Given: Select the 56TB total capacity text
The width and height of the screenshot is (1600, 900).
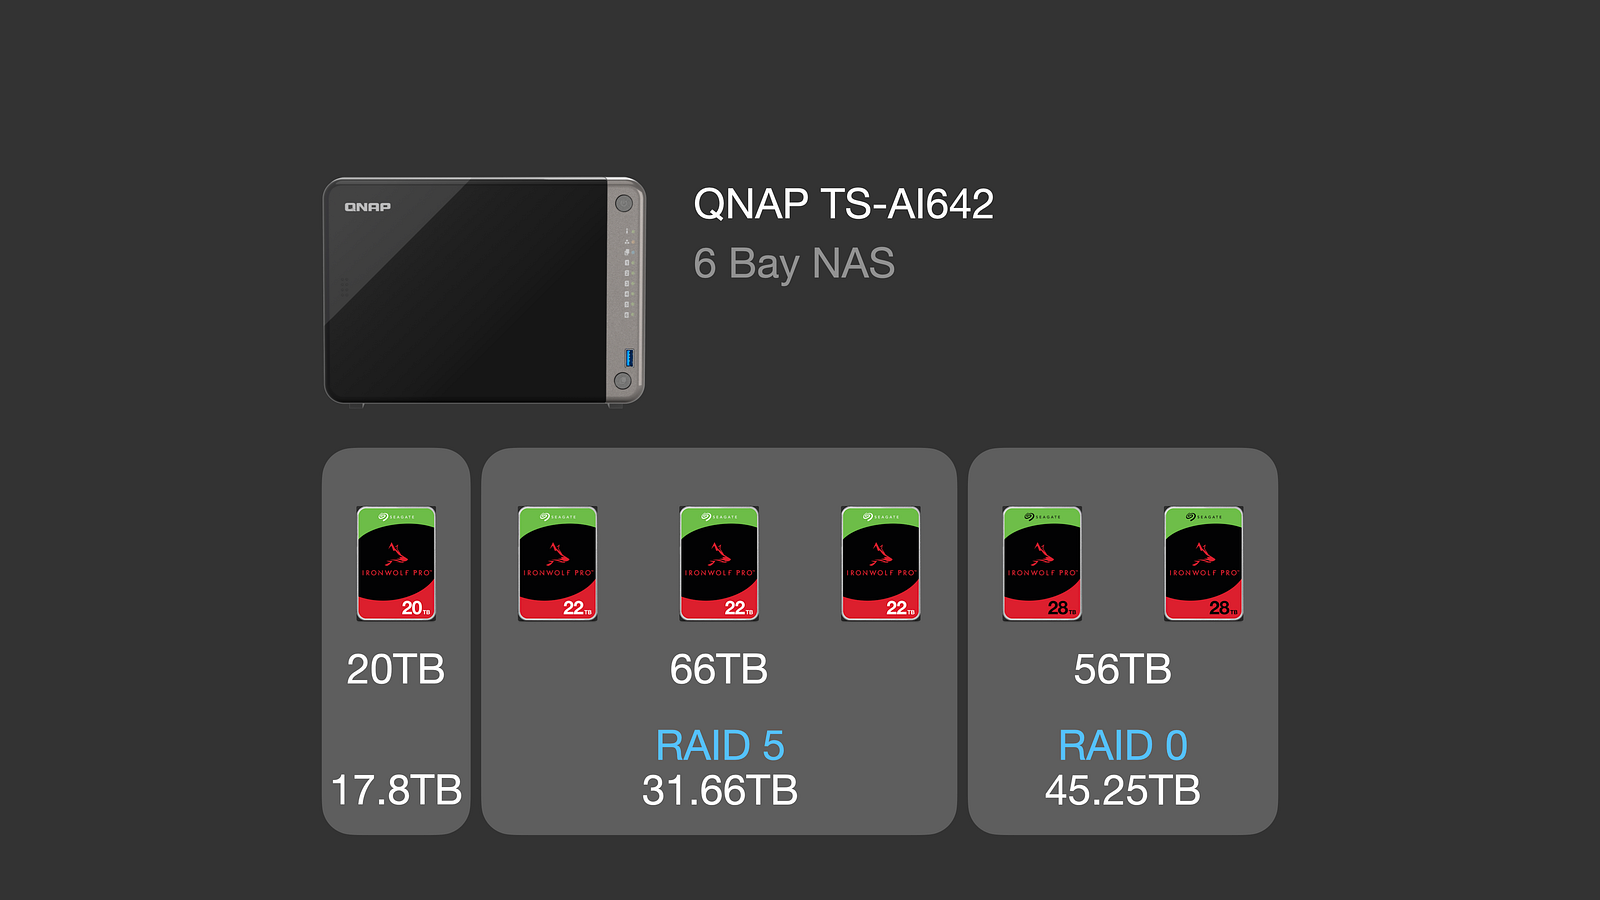Looking at the screenshot, I should (1122, 670).
